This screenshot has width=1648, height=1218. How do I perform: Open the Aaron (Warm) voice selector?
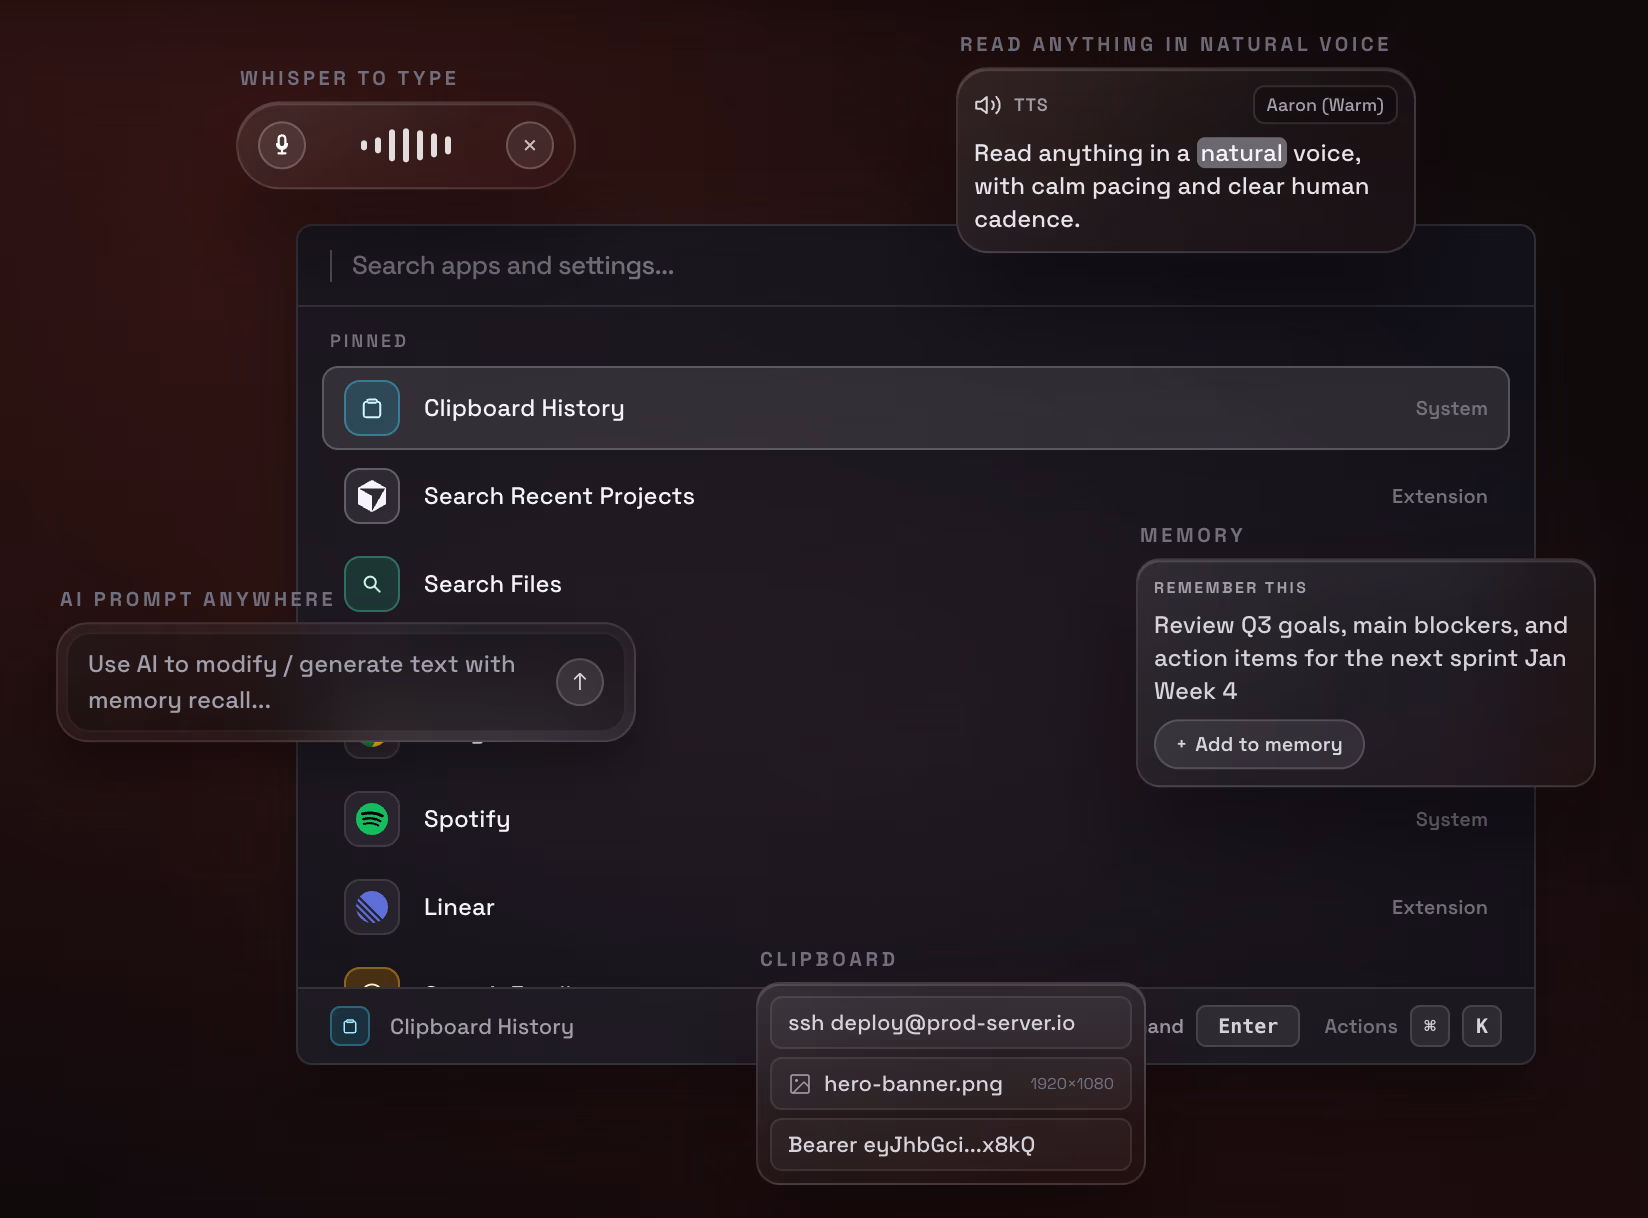pos(1324,104)
